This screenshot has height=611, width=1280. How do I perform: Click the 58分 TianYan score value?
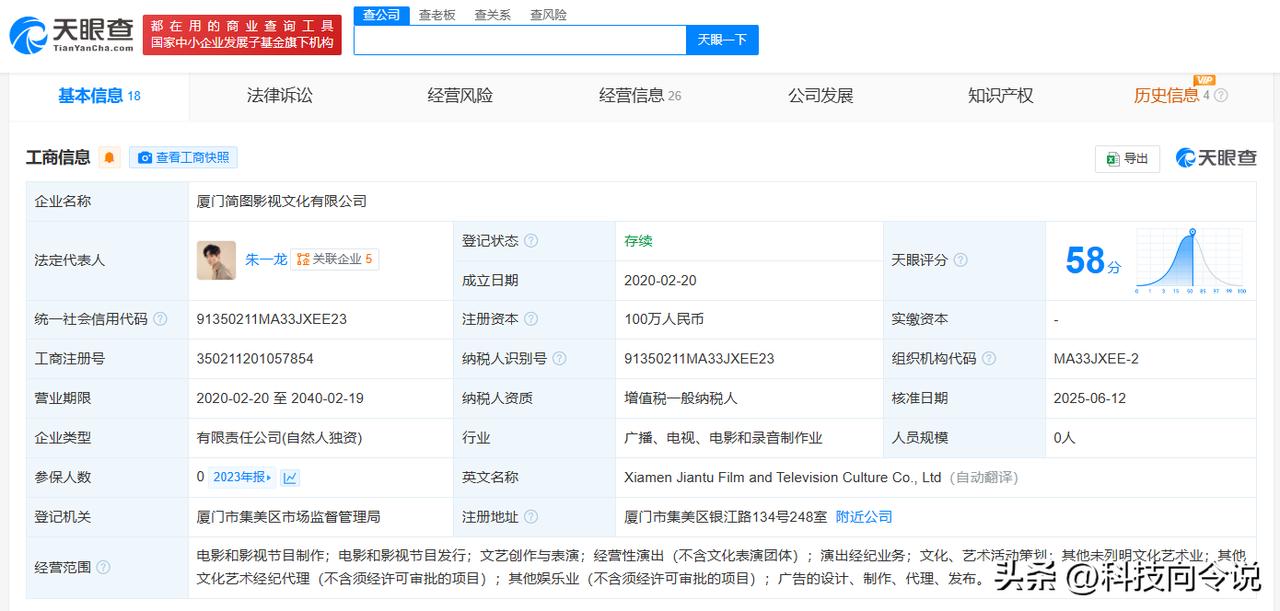[x=1093, y=261]
